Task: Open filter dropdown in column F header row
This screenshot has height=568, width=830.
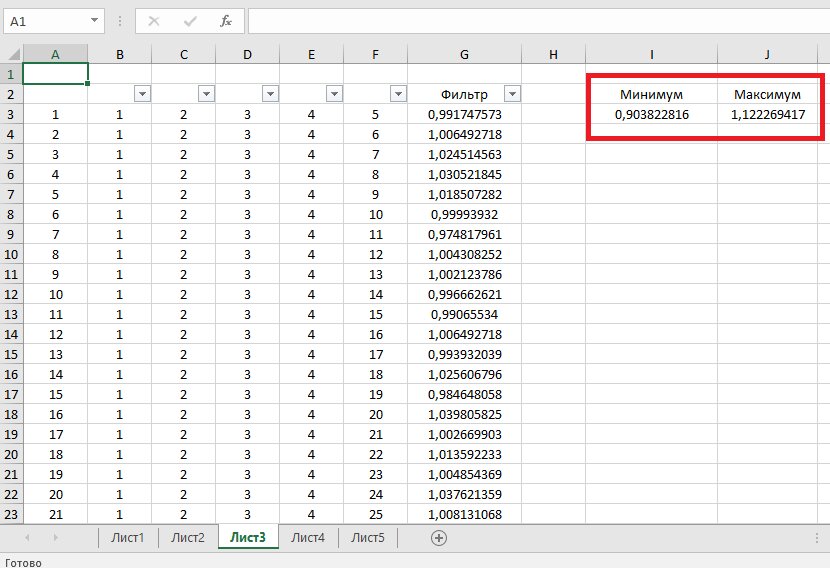Action: tap(398, 94)
